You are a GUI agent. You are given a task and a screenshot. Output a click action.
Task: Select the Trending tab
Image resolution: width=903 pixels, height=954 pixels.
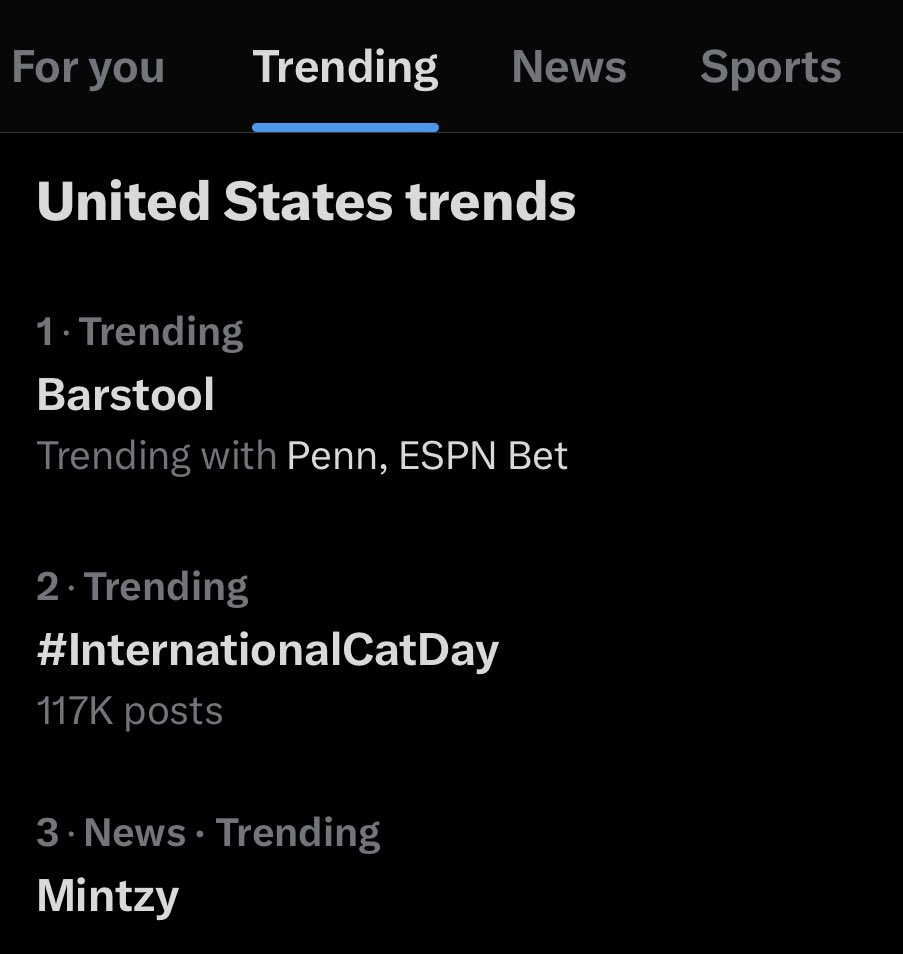click(345, 68)
